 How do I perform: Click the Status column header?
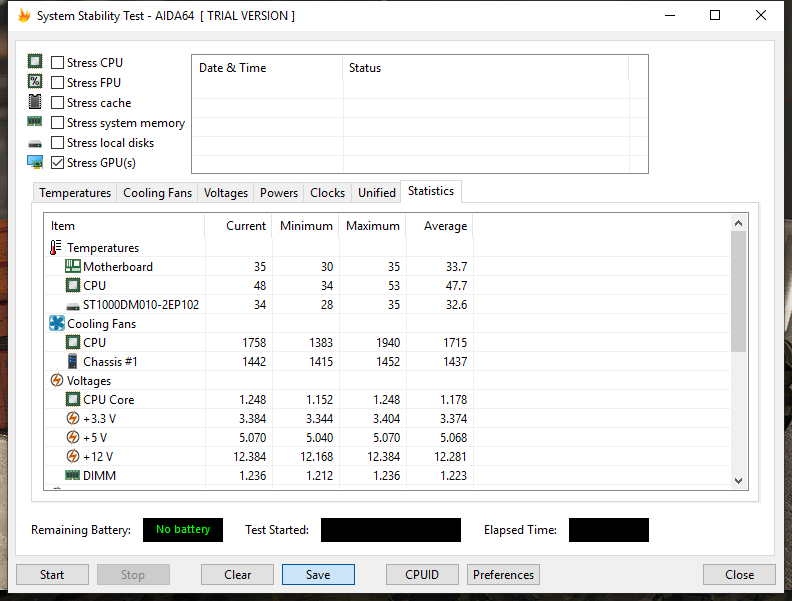[x=485, y=68]
